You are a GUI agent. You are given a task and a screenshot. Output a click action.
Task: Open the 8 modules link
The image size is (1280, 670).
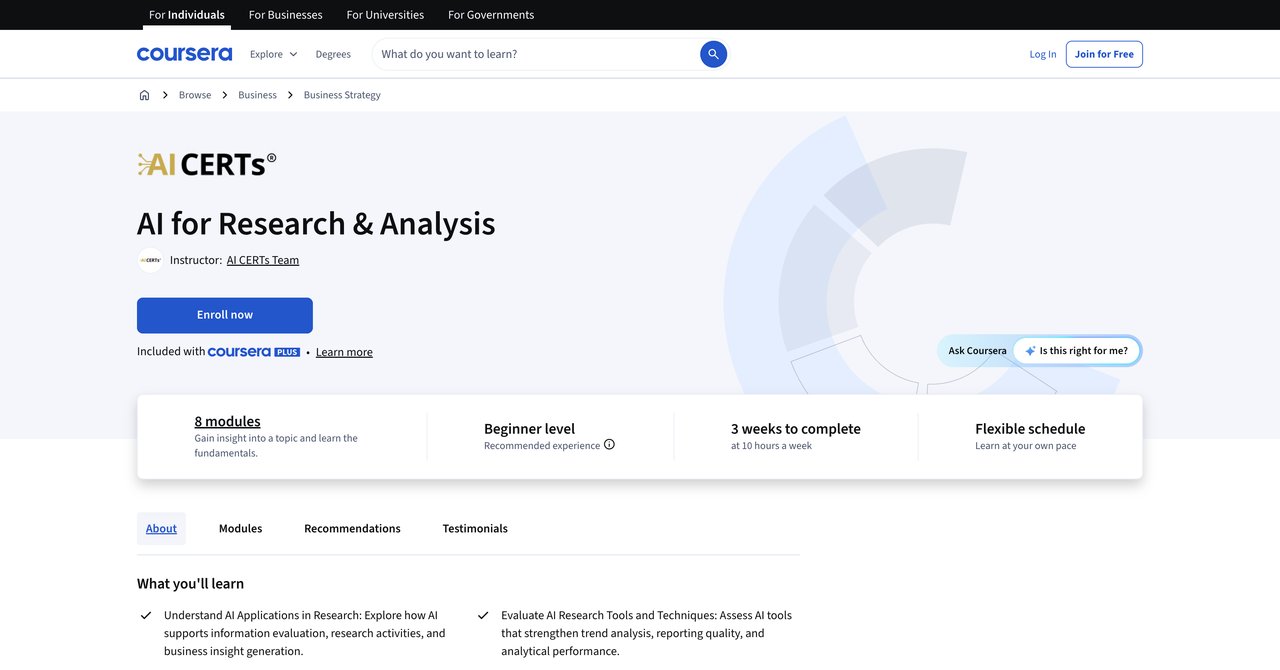(227, 421)
